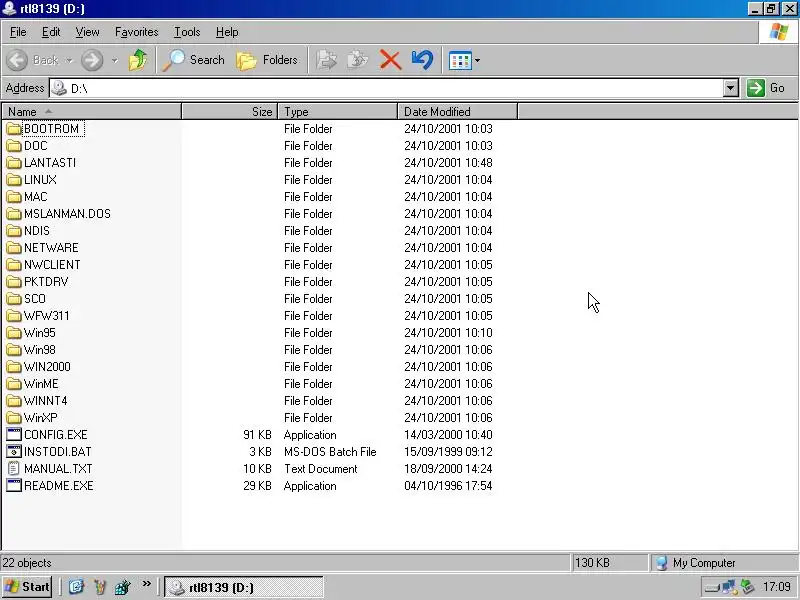Click the Back button
This screenshot has width=800, height=600.
click(33, 60)
